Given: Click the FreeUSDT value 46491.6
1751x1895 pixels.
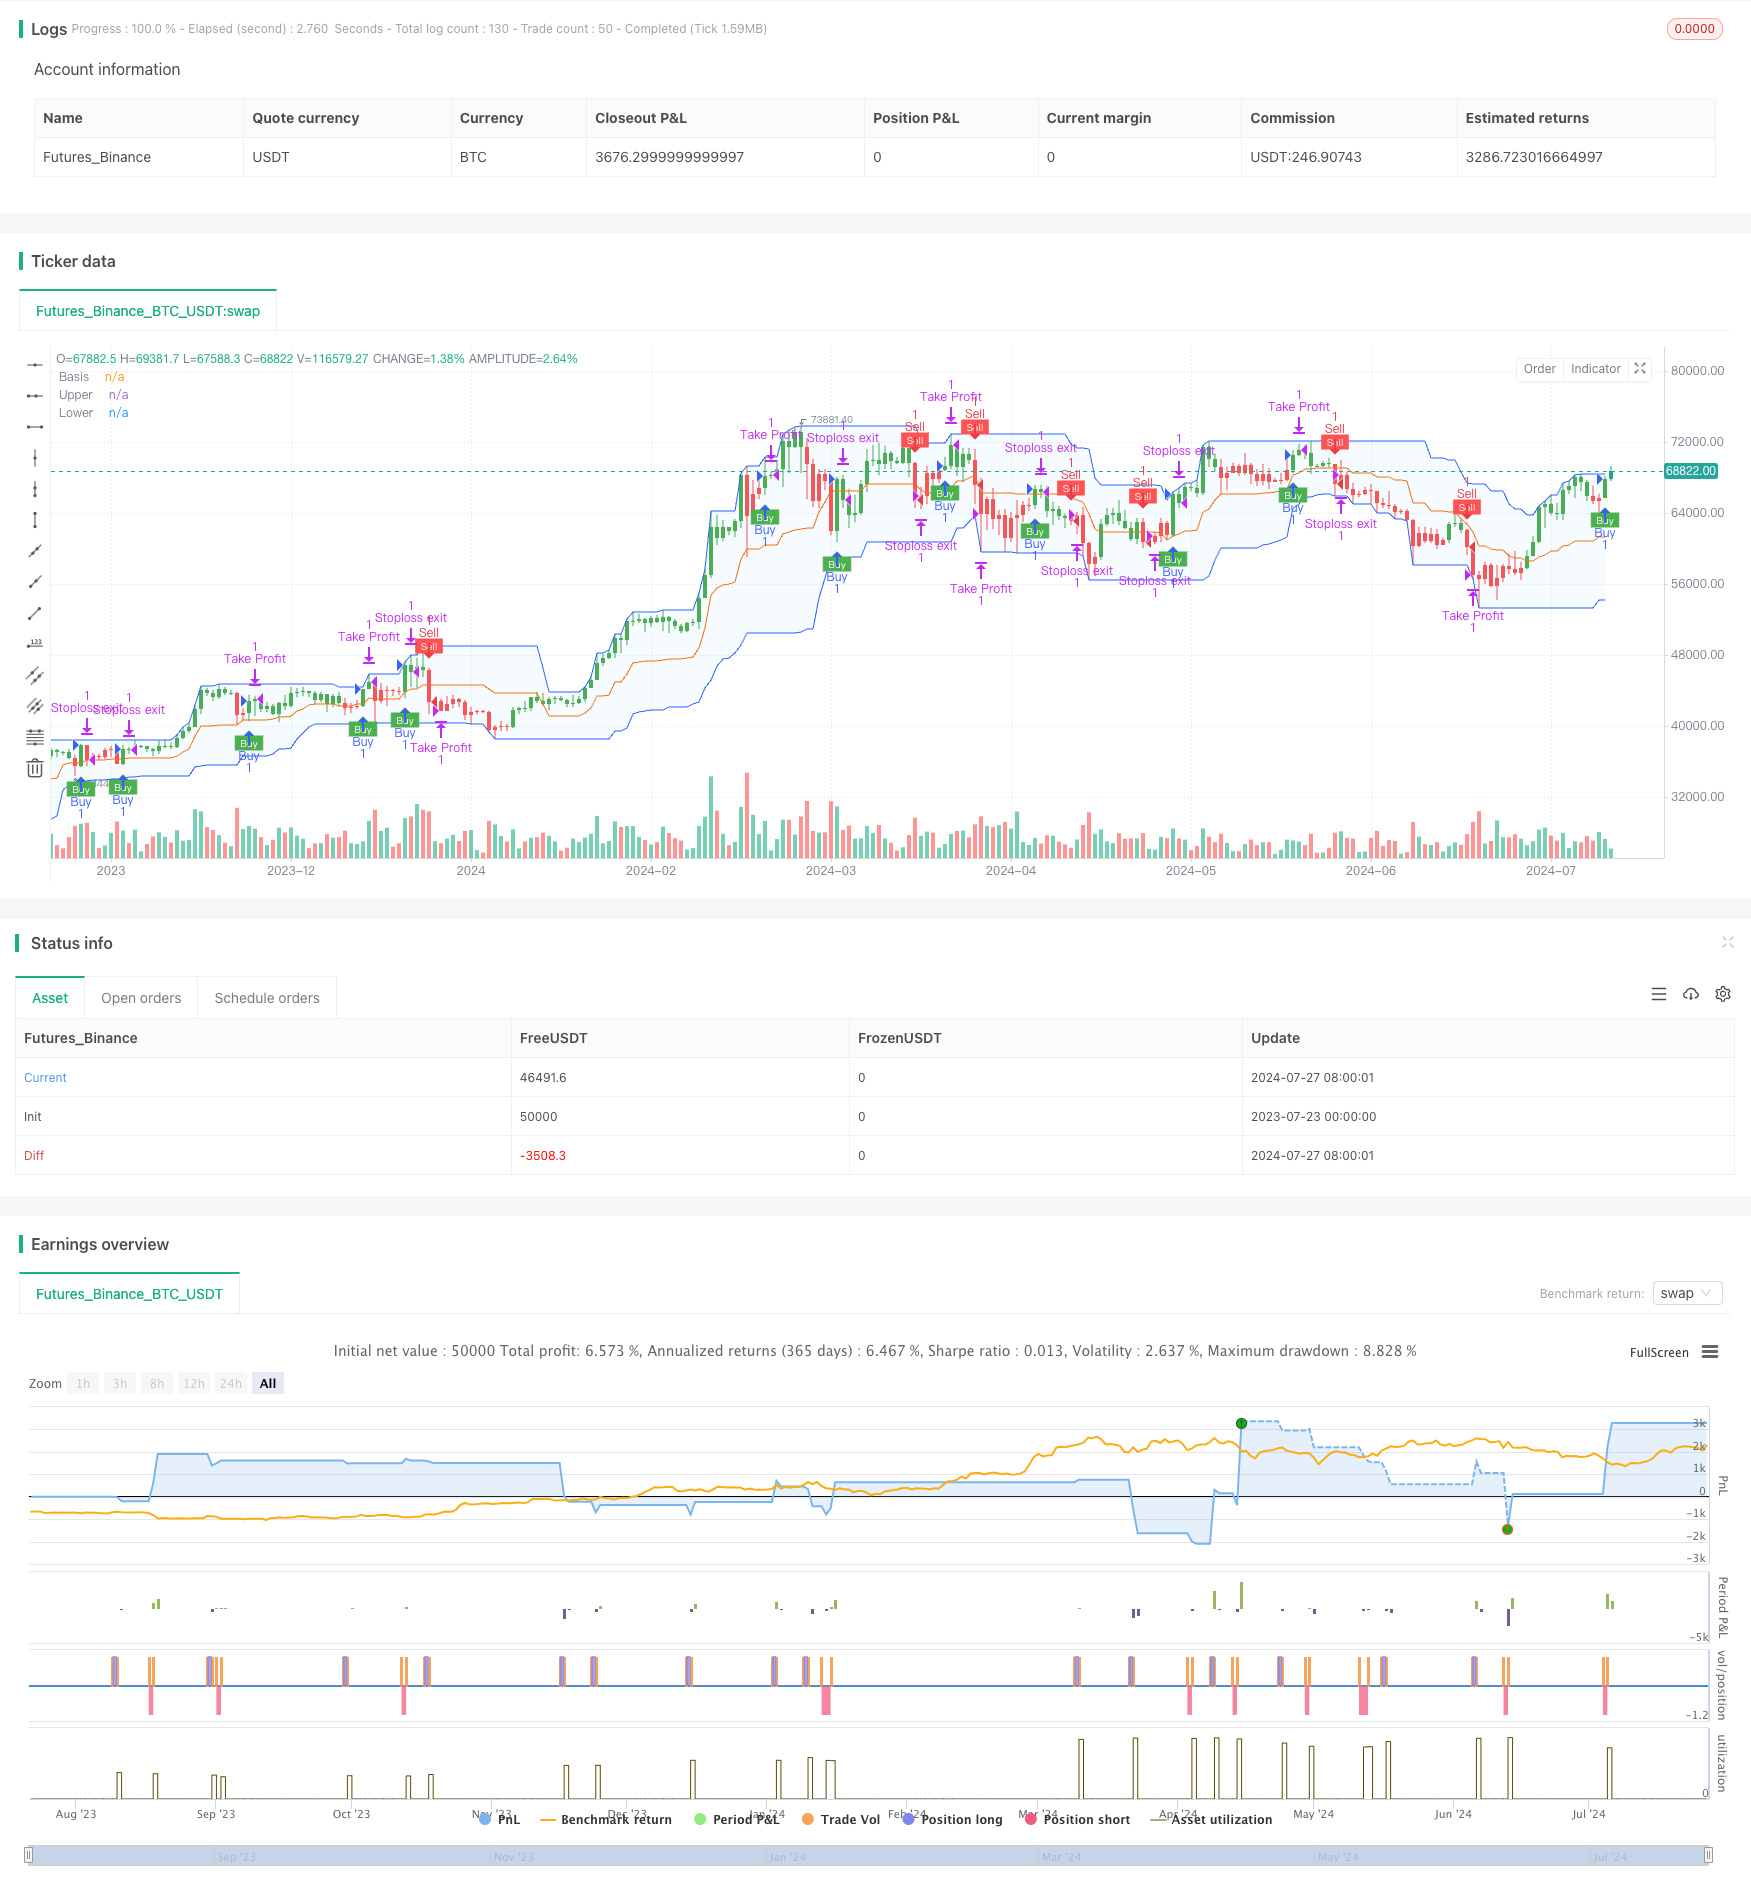Looking at the screenshot, I should [543, 1078].
